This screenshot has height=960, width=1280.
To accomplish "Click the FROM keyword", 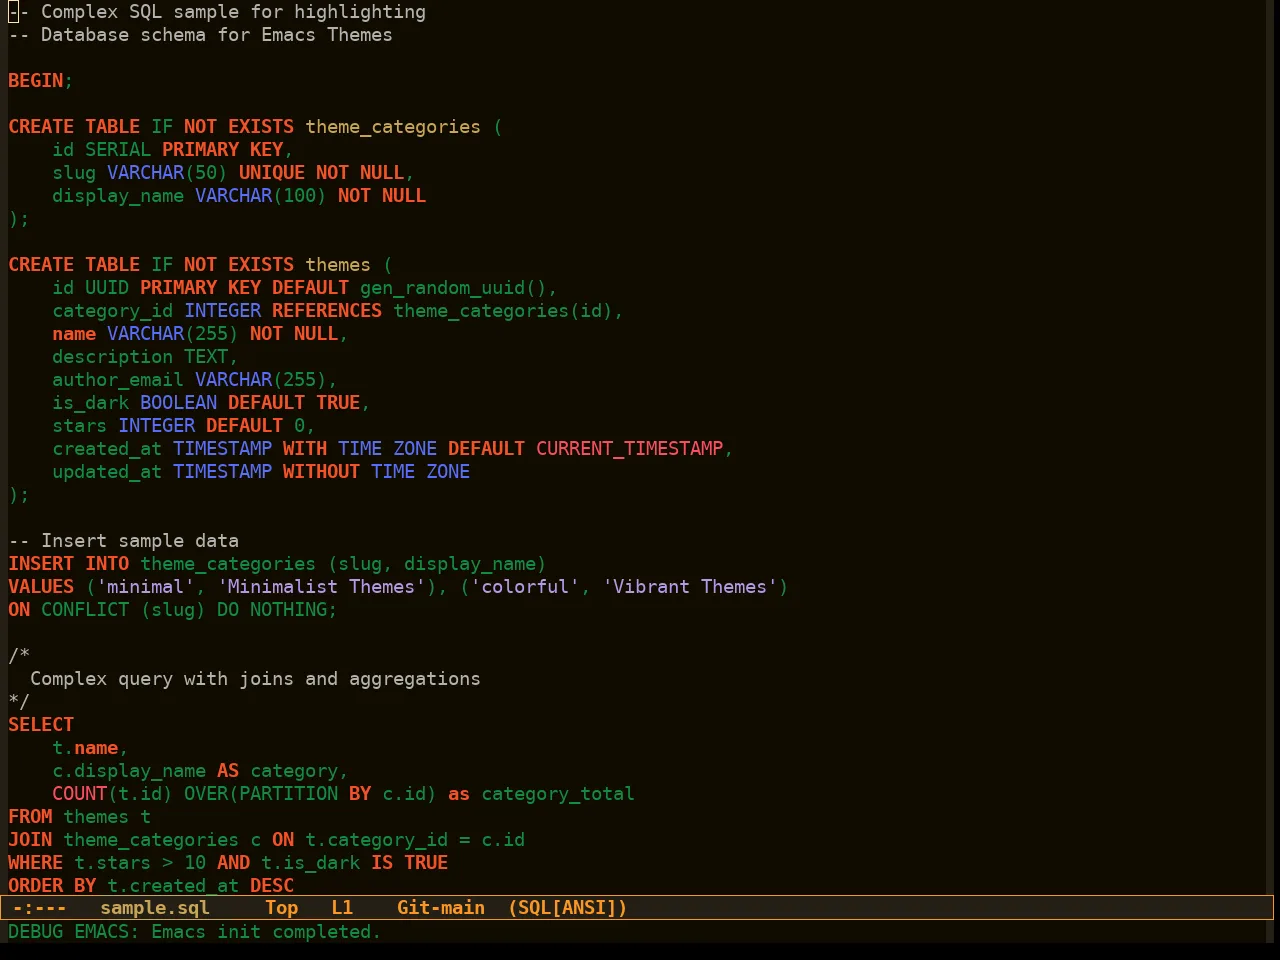I will point(30,817).
